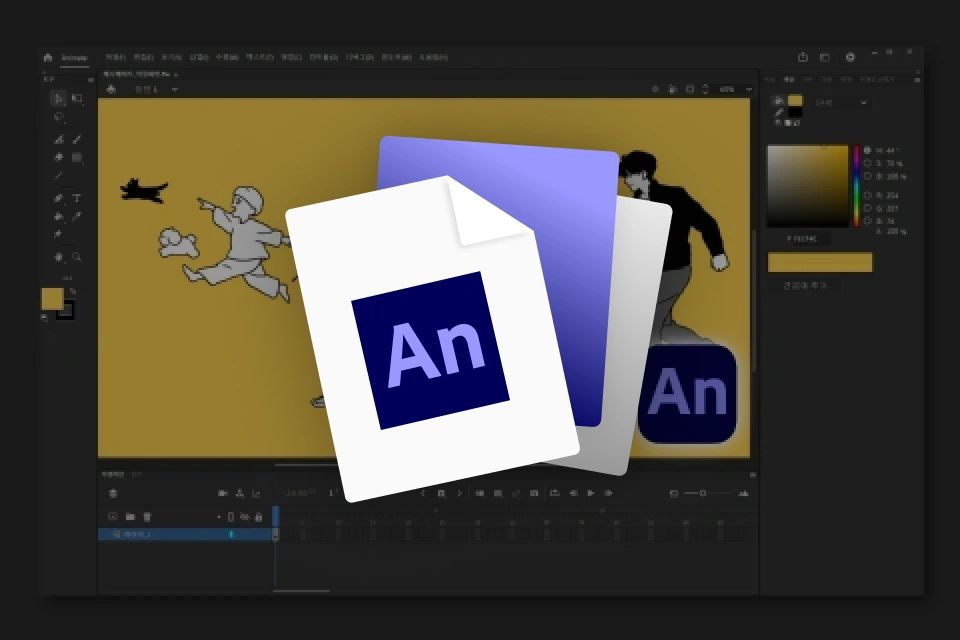Click the rainbow hue slider bar
Image resolution: width=960 pixels, height=640 pixels.
(x=856, y=186)
